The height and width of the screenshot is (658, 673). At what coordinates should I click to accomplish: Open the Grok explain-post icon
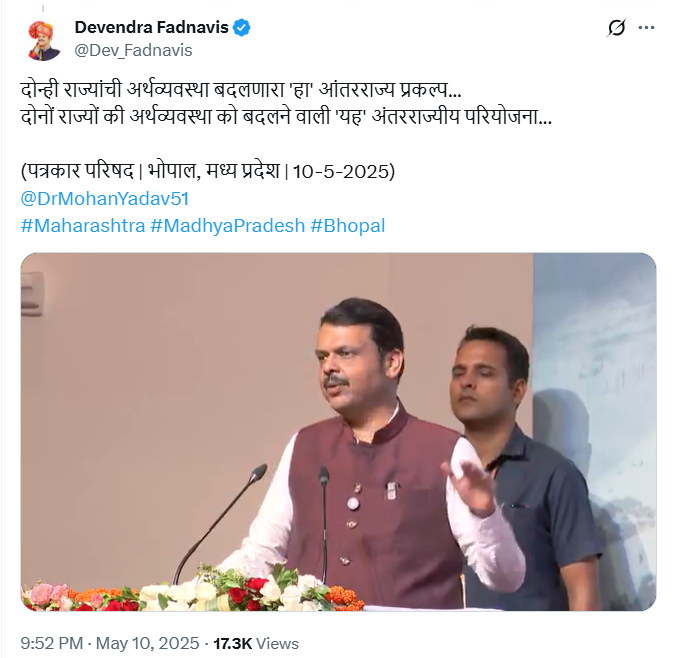coord(616,28)
